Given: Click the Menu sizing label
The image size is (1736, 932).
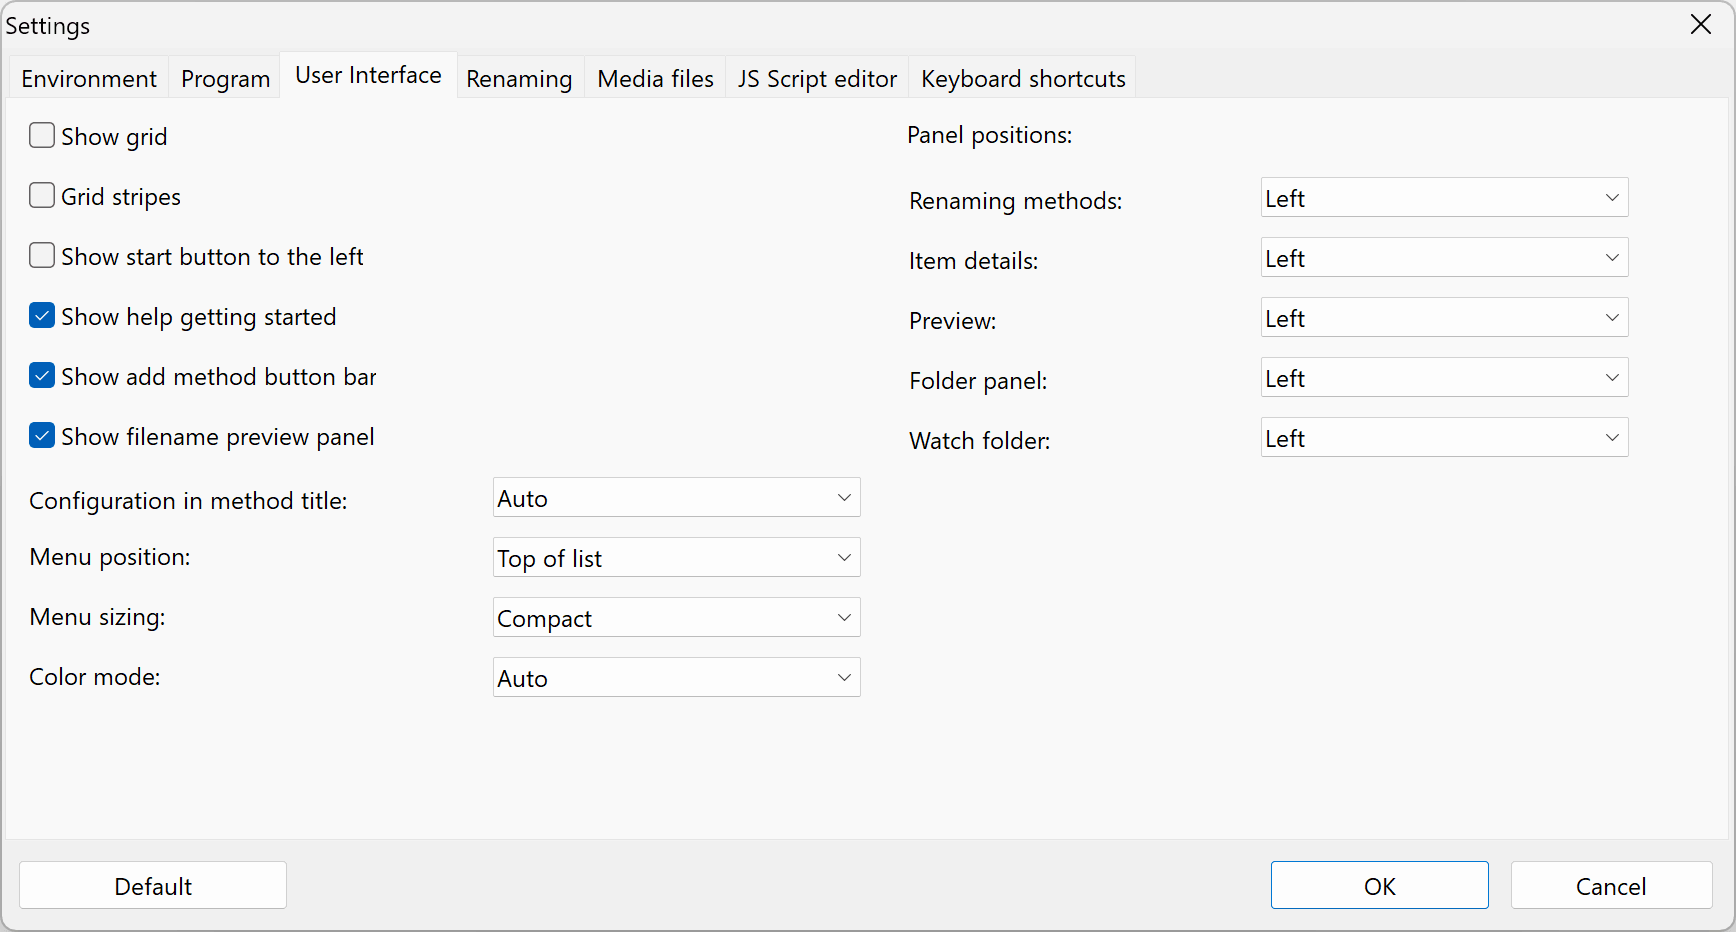Looking at the screenshot, I should point(97,617).
